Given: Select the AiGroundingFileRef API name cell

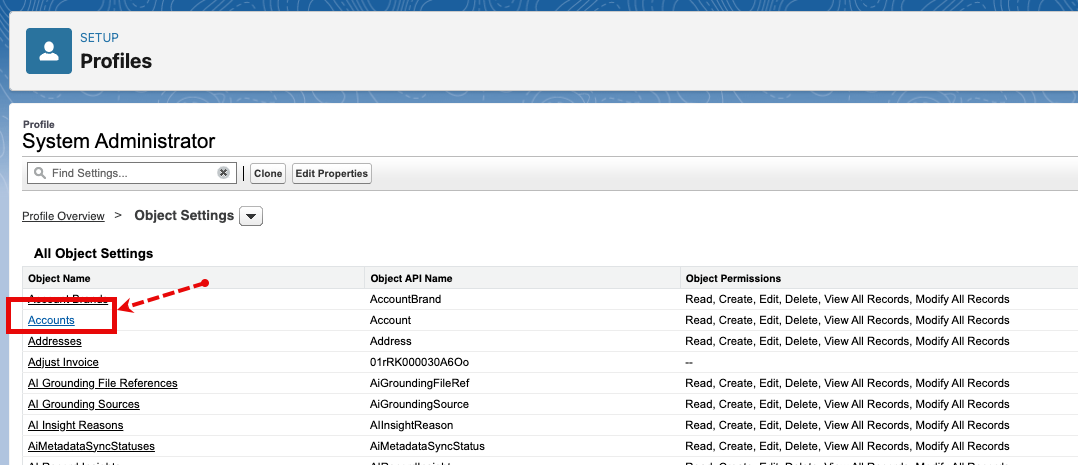Looking at the screenshot, I should tap(419, 383).
